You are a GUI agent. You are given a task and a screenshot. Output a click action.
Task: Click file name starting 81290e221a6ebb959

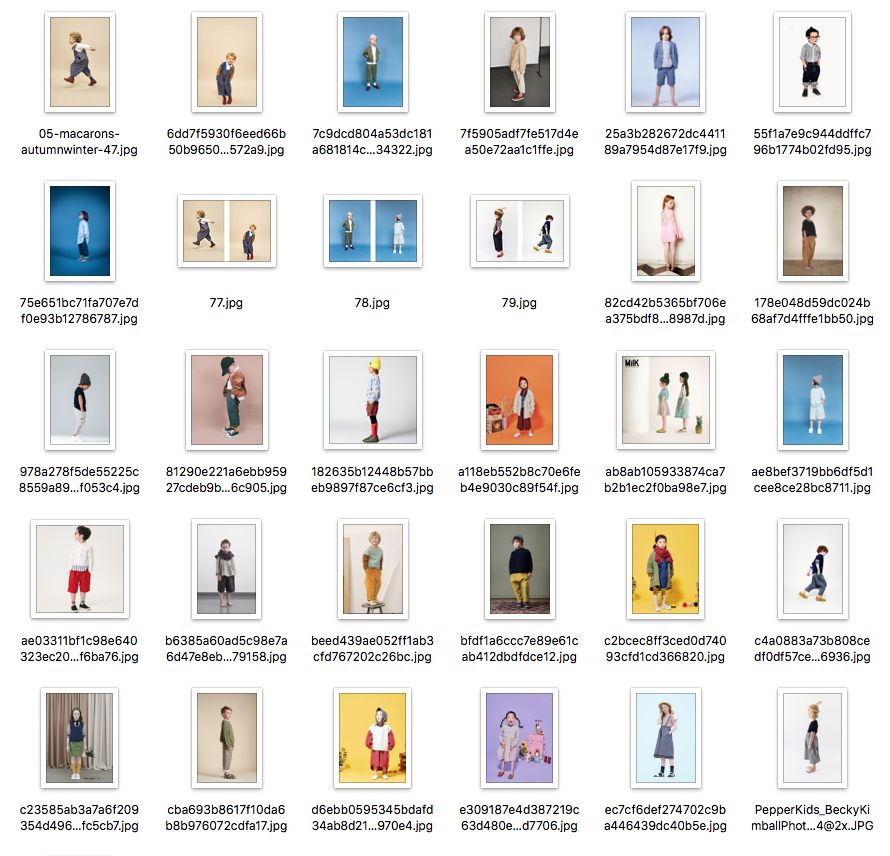pyautogui.click(x=226, y=480)
